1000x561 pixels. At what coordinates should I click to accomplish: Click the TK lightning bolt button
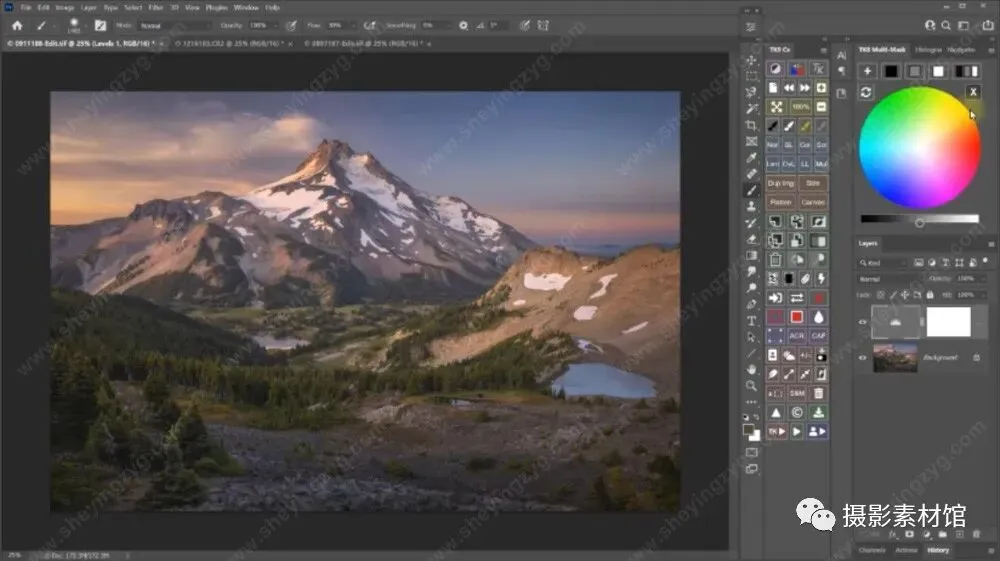(x=821, y=279)
